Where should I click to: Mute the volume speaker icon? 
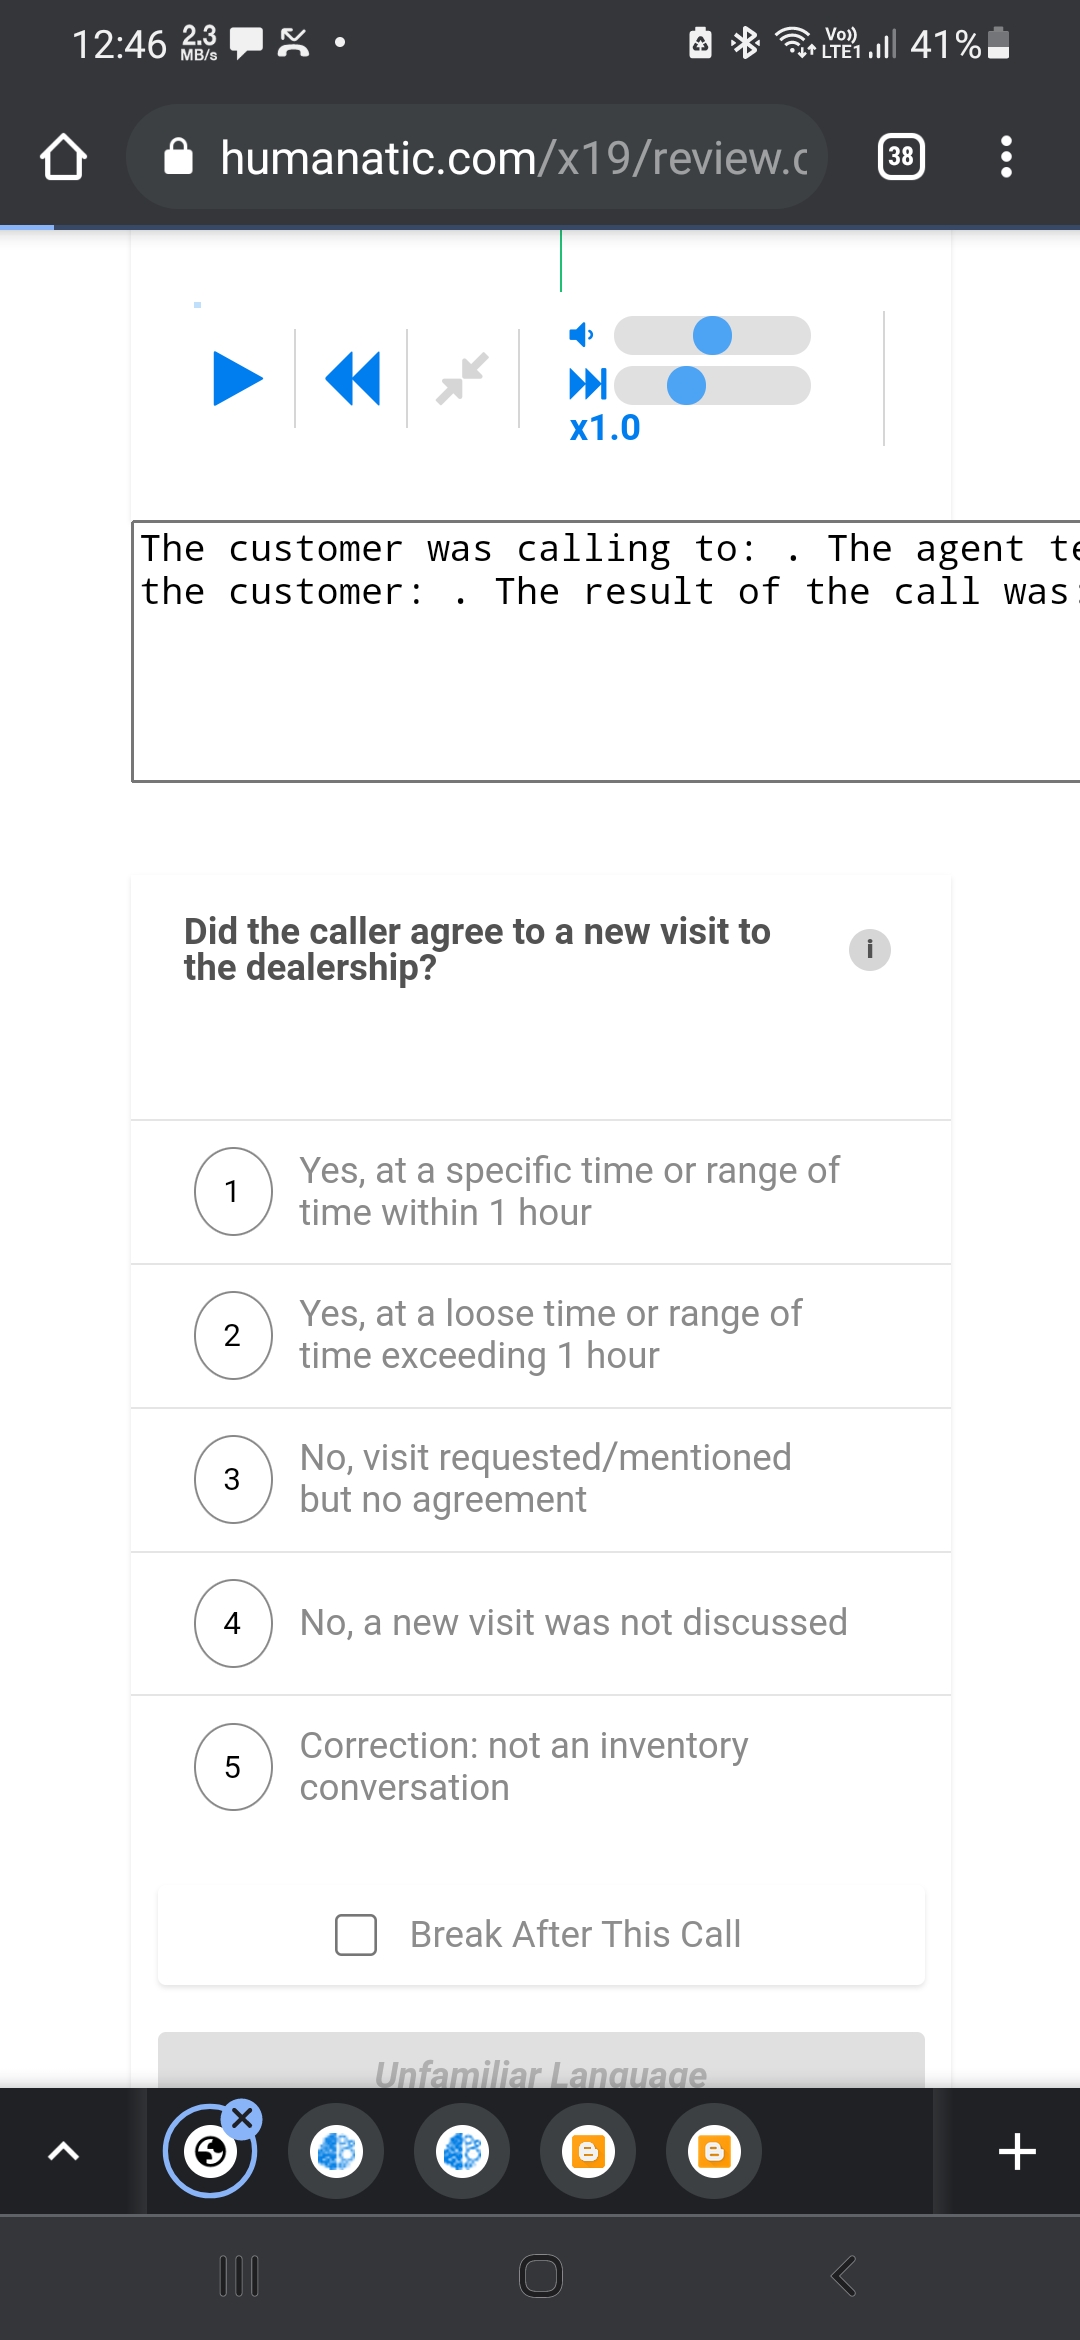tap(581, 335)
